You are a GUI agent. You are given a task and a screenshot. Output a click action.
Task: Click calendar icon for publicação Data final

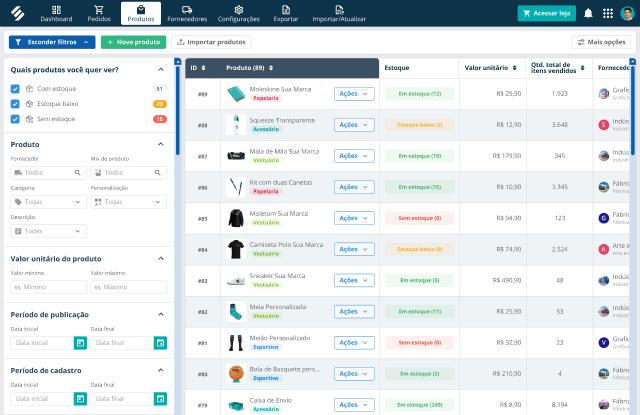[160, 343]
